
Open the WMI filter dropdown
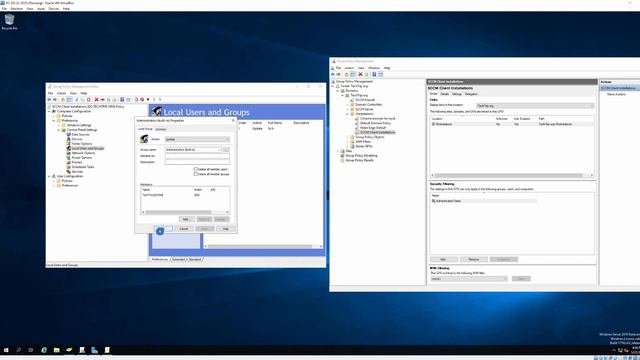[469, 278]
